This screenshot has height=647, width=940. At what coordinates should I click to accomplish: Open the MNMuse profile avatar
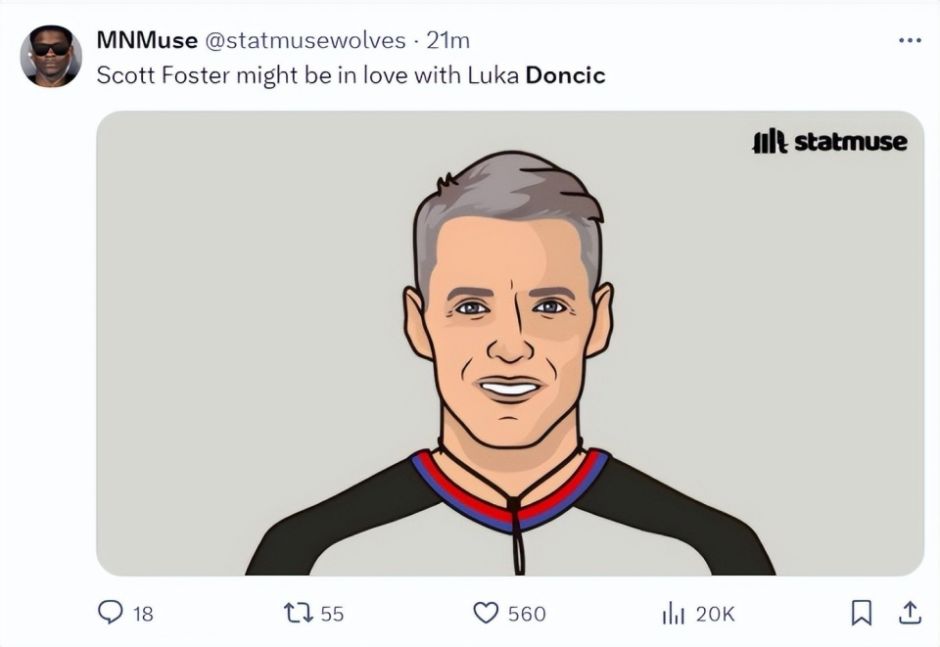click(50, 56)
